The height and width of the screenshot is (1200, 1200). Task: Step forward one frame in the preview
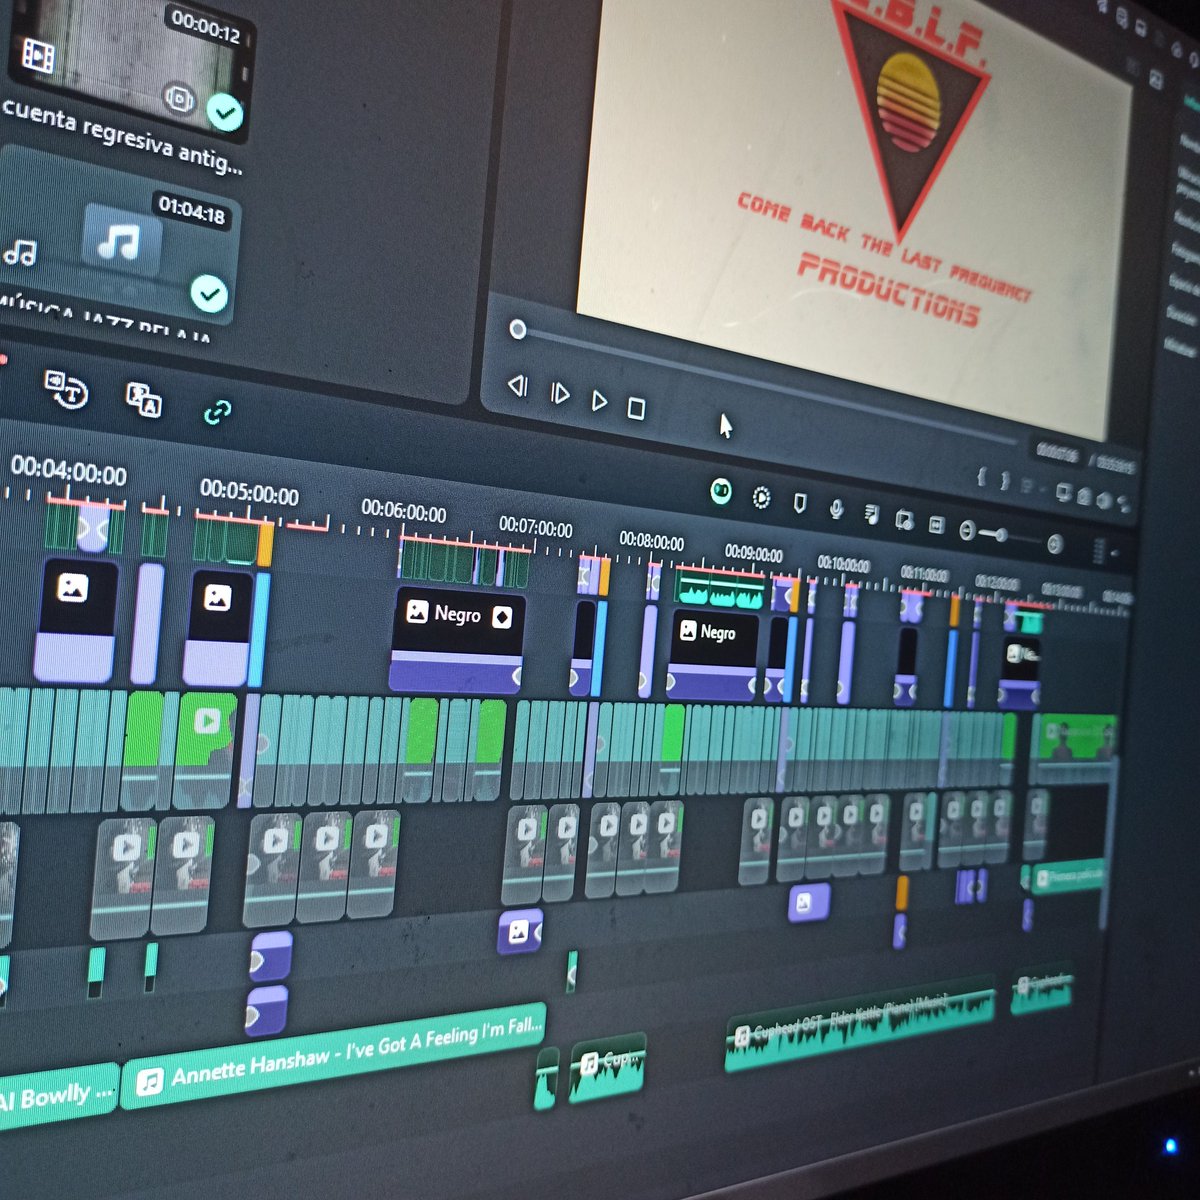[x=560, y=393]
